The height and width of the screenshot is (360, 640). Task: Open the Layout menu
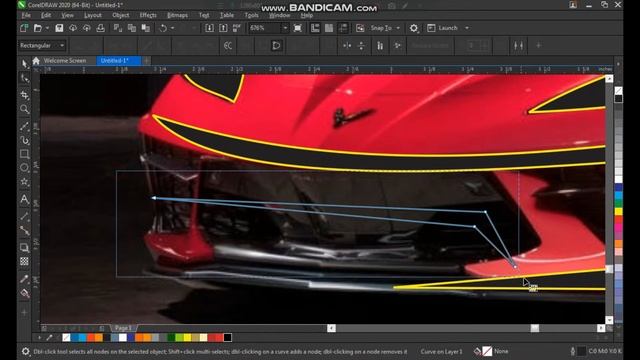click(x=93, y=15)
